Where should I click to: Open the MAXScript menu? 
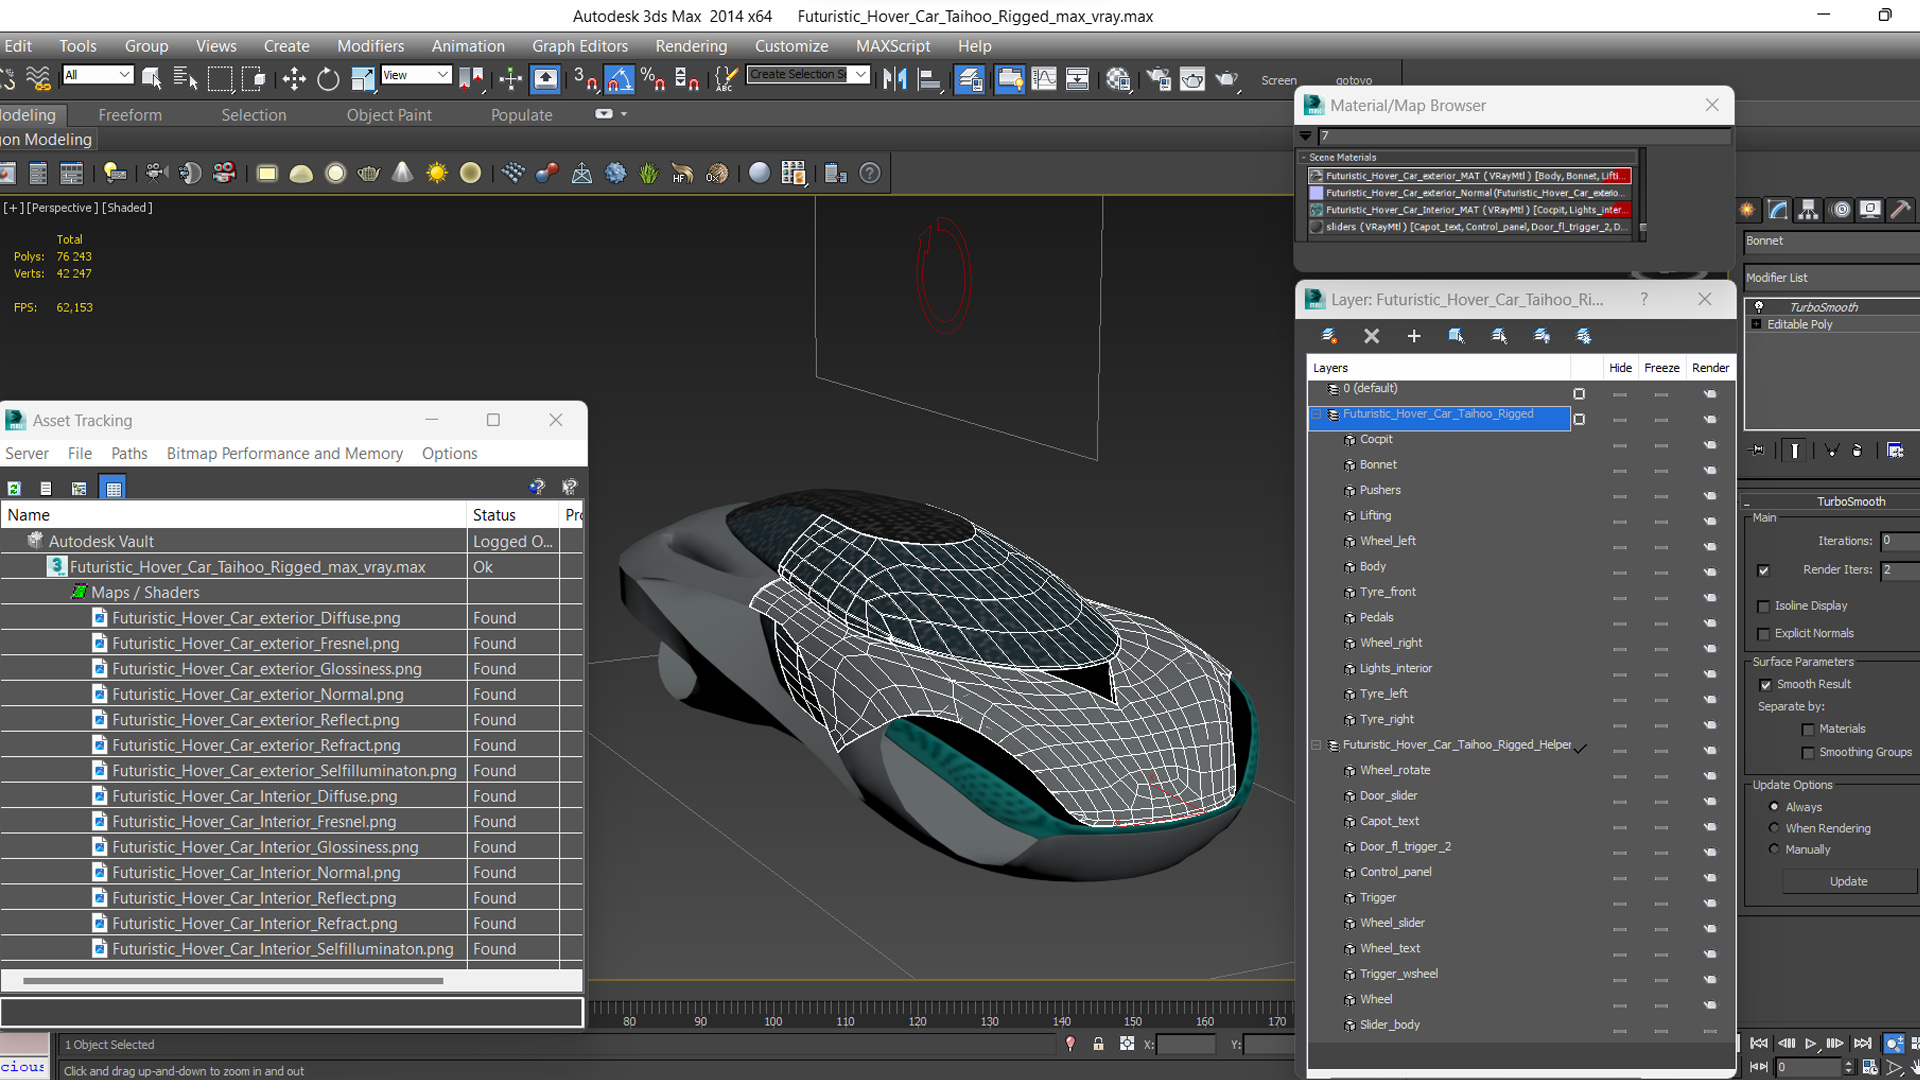(x=893, y=46)
